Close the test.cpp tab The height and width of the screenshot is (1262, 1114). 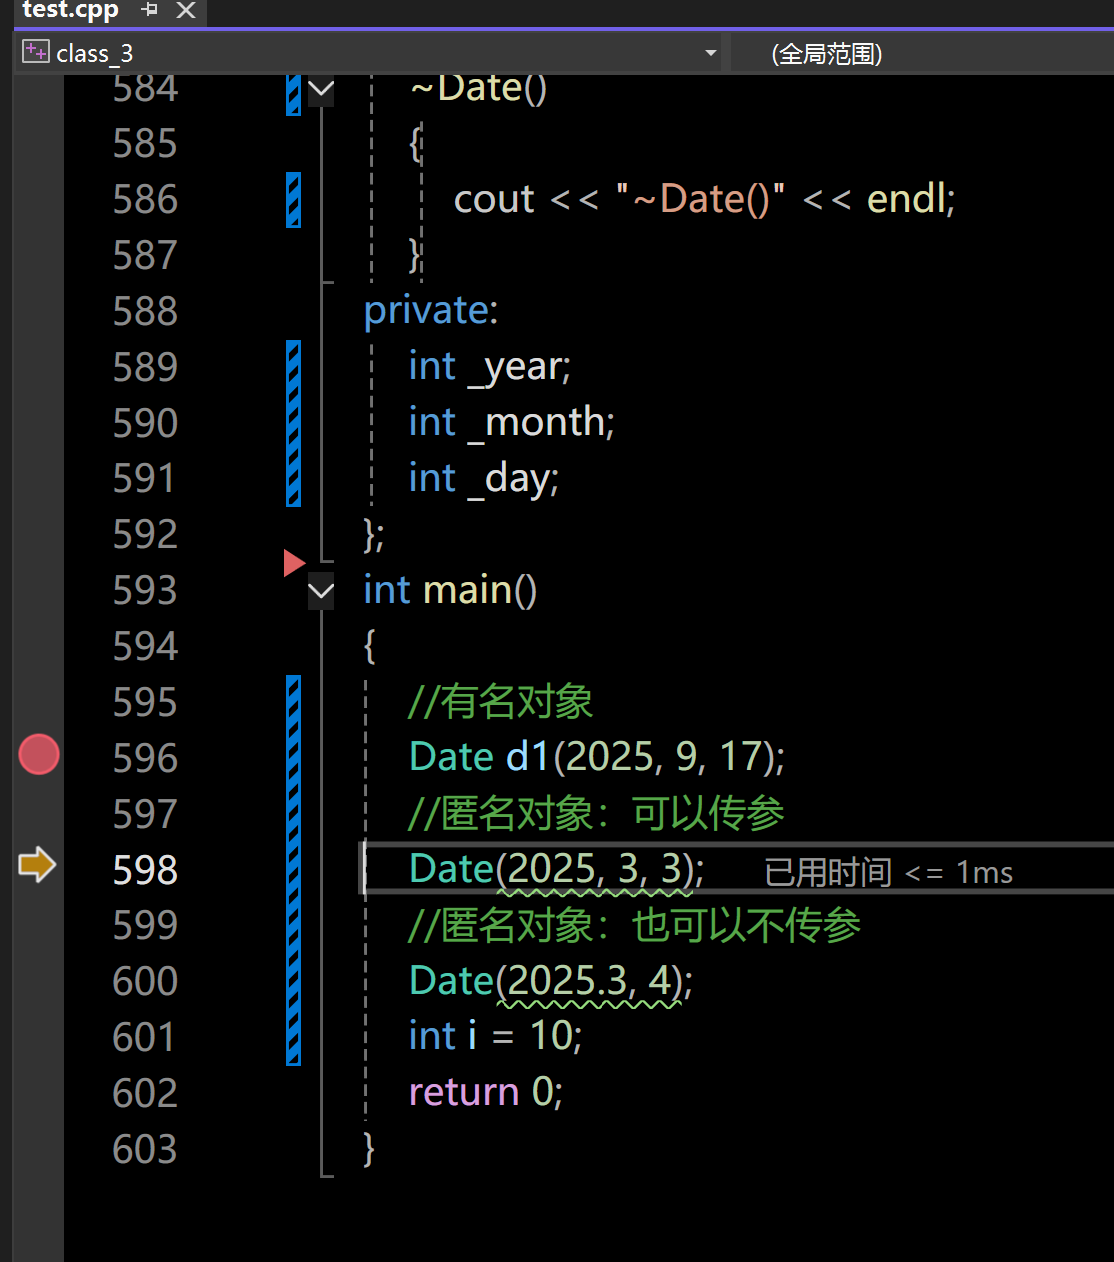tap(185, 10)
